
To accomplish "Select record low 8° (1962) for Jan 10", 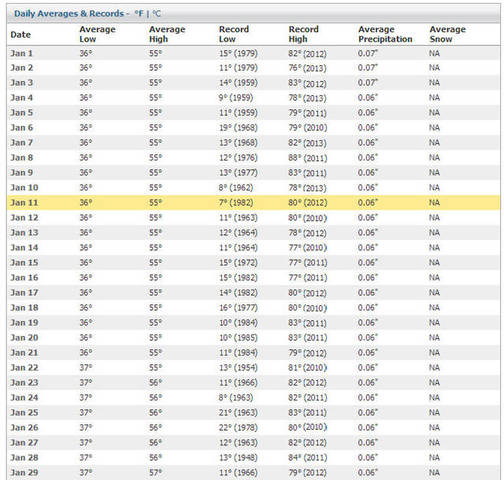I will tap(236, 188).
